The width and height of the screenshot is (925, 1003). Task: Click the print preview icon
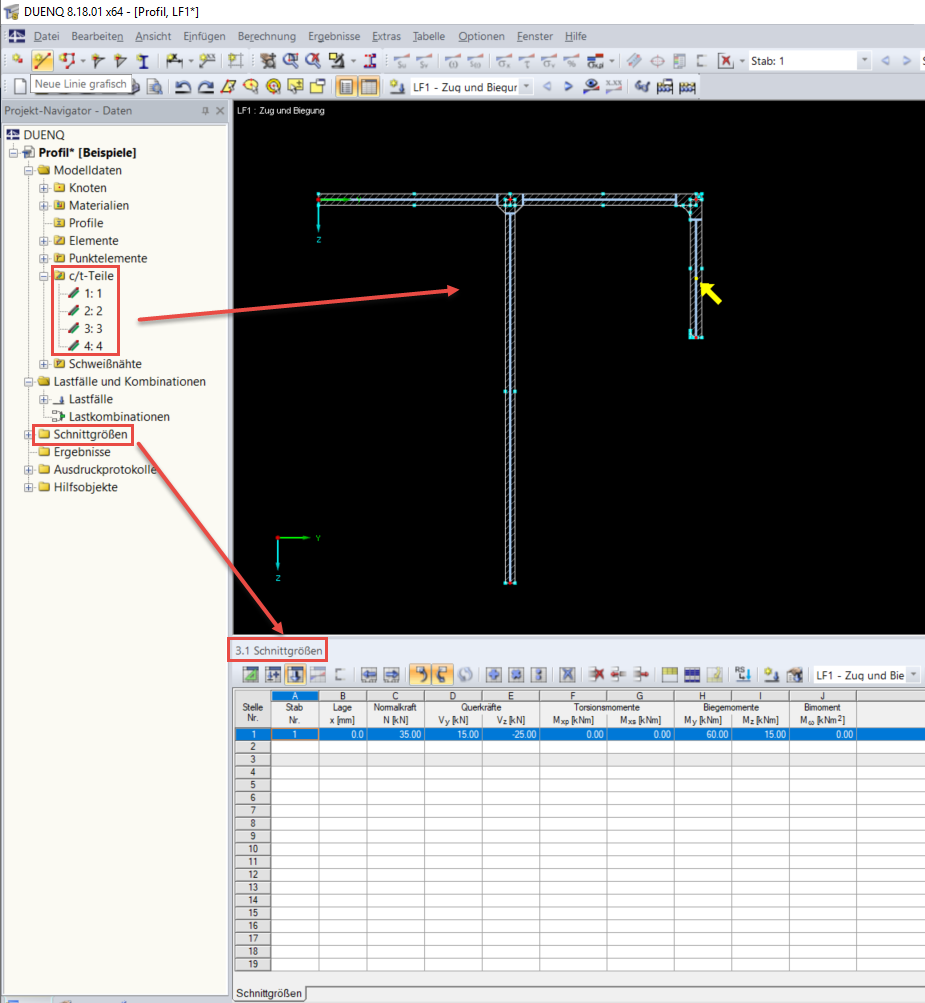[154, 86]
